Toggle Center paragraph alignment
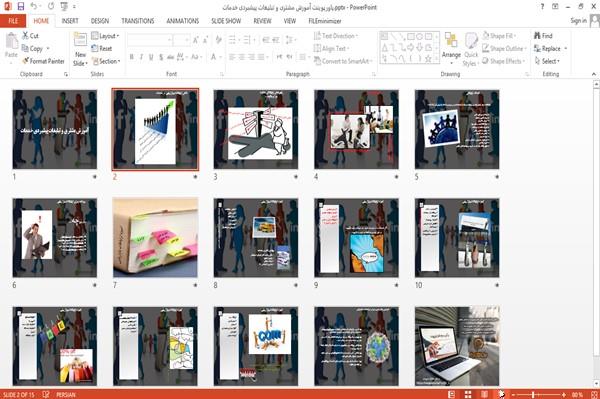The height and width of the screenshot is (399, 600). (x=241, y=57)
